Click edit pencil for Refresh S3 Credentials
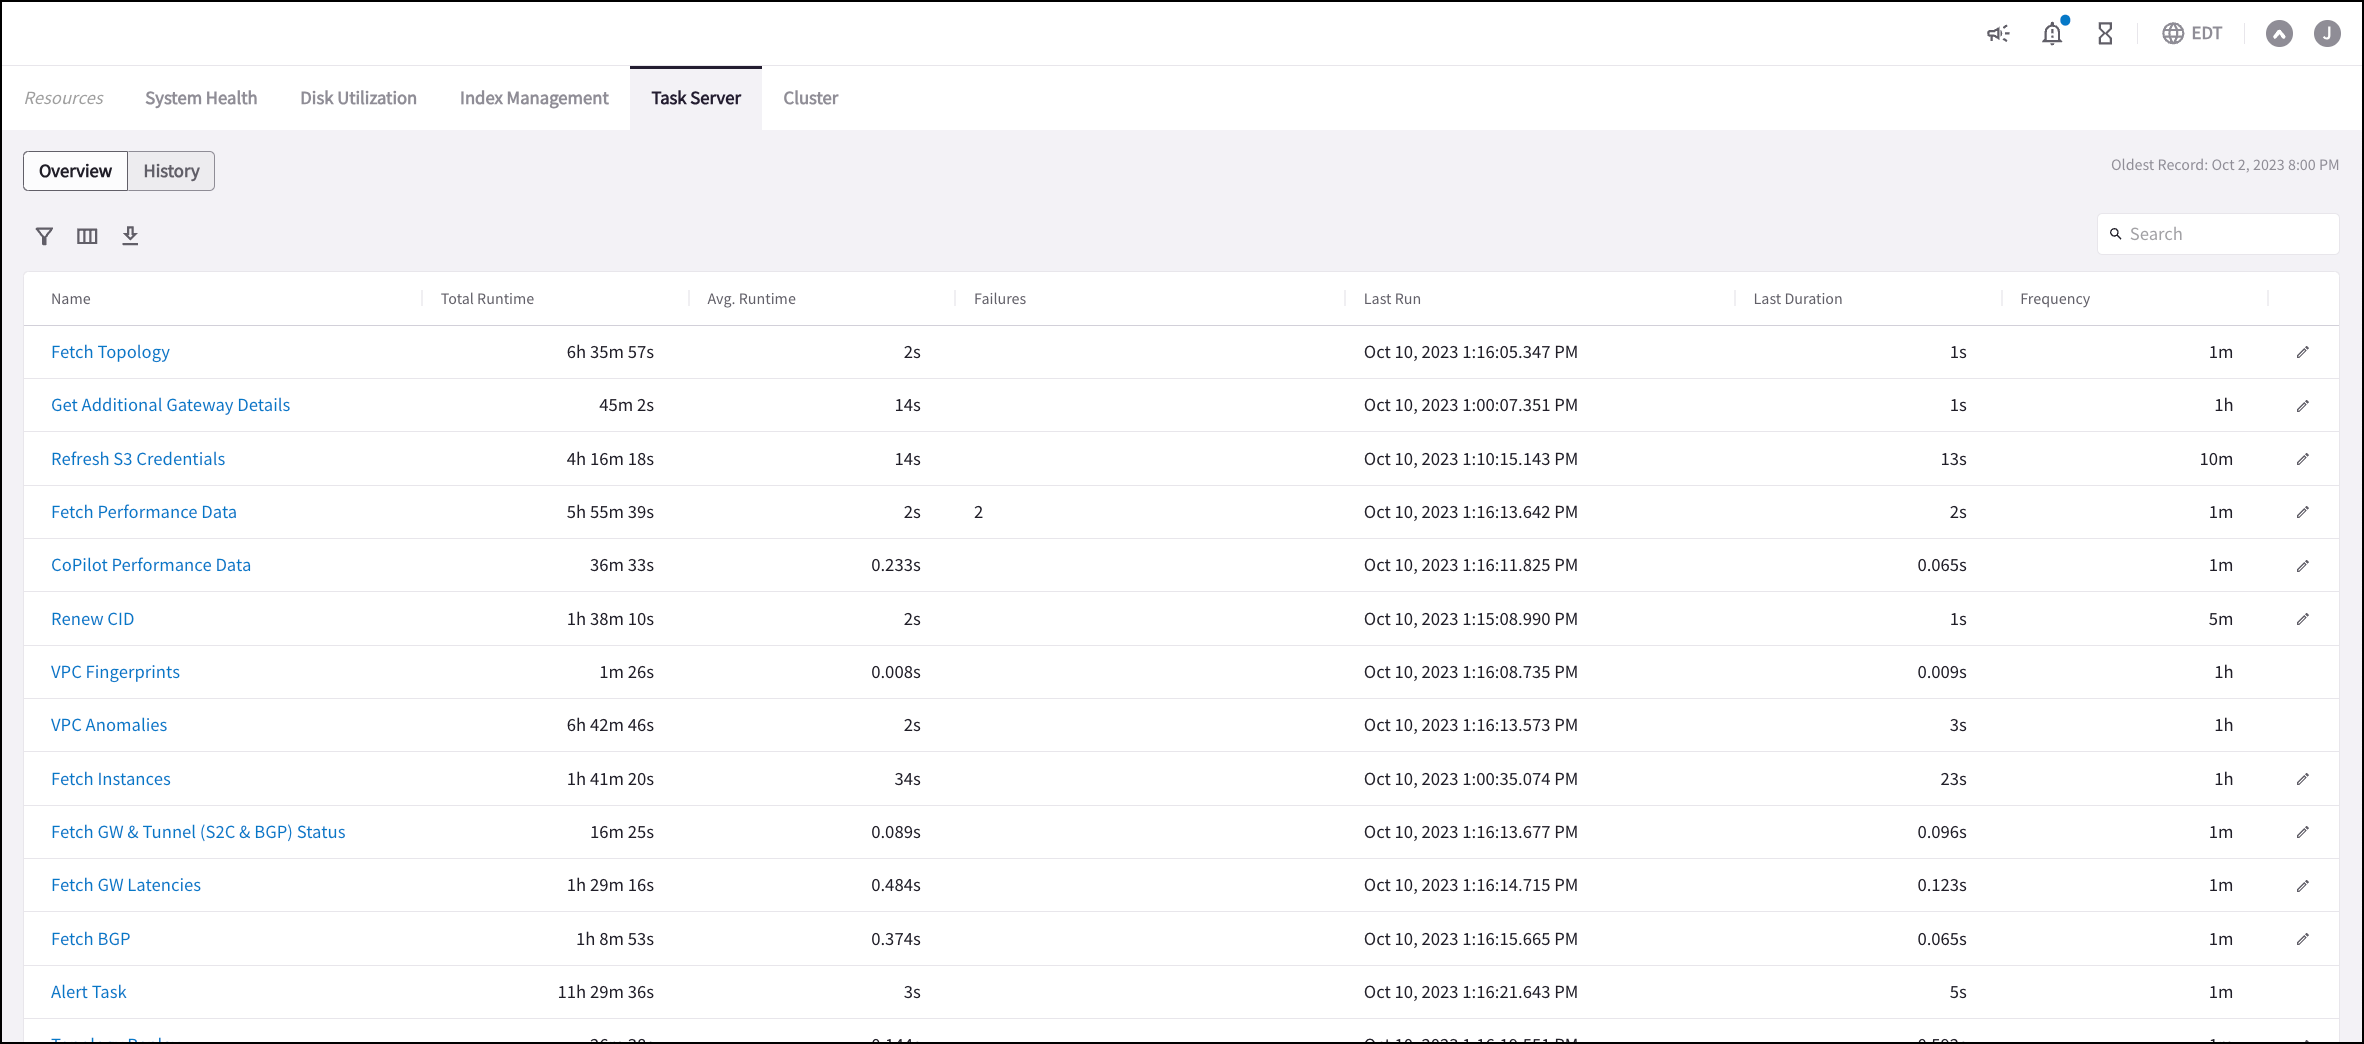Image resolution: width=2364 pixels, height=1044 pixels. pyautogui.click(x=2302, y=459)
